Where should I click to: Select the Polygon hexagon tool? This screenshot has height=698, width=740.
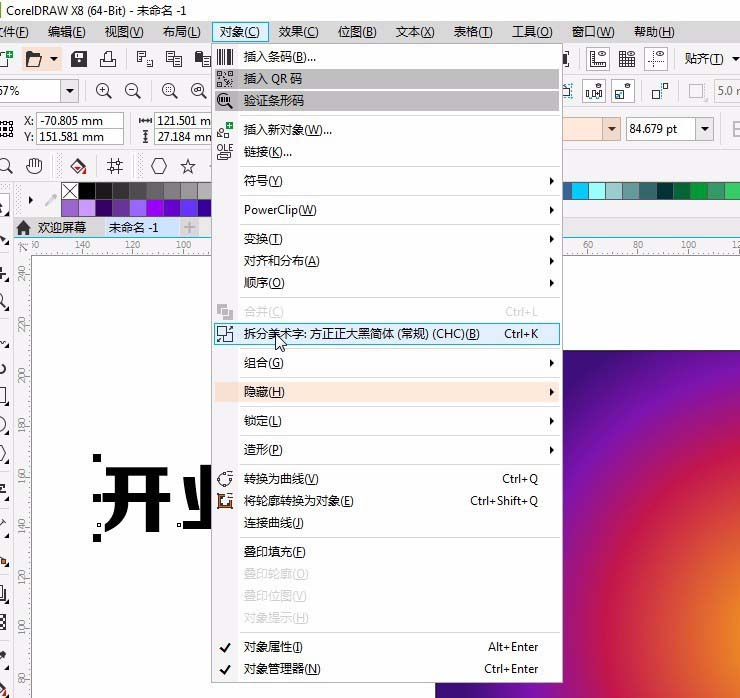click(x=159, y=166)
